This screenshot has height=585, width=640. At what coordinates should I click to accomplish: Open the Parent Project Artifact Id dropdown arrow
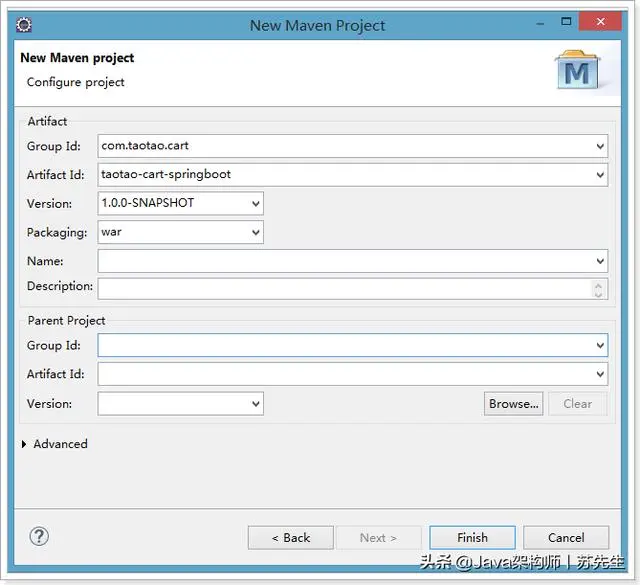coord(600,374)
